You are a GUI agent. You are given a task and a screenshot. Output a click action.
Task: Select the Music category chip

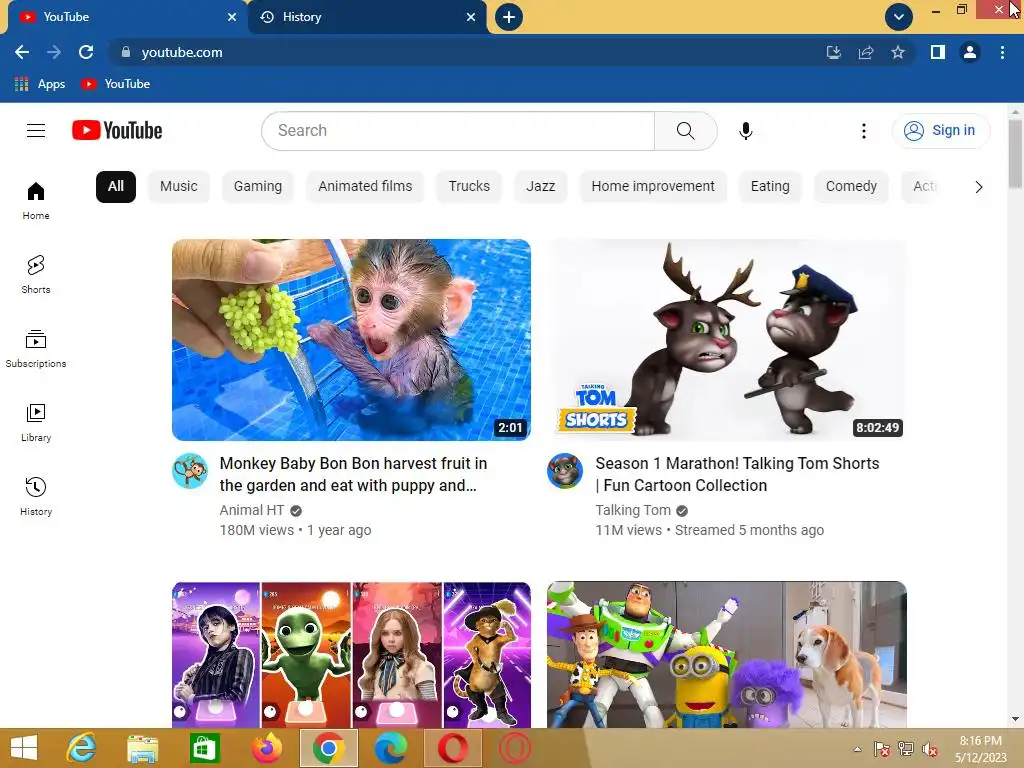178,187
